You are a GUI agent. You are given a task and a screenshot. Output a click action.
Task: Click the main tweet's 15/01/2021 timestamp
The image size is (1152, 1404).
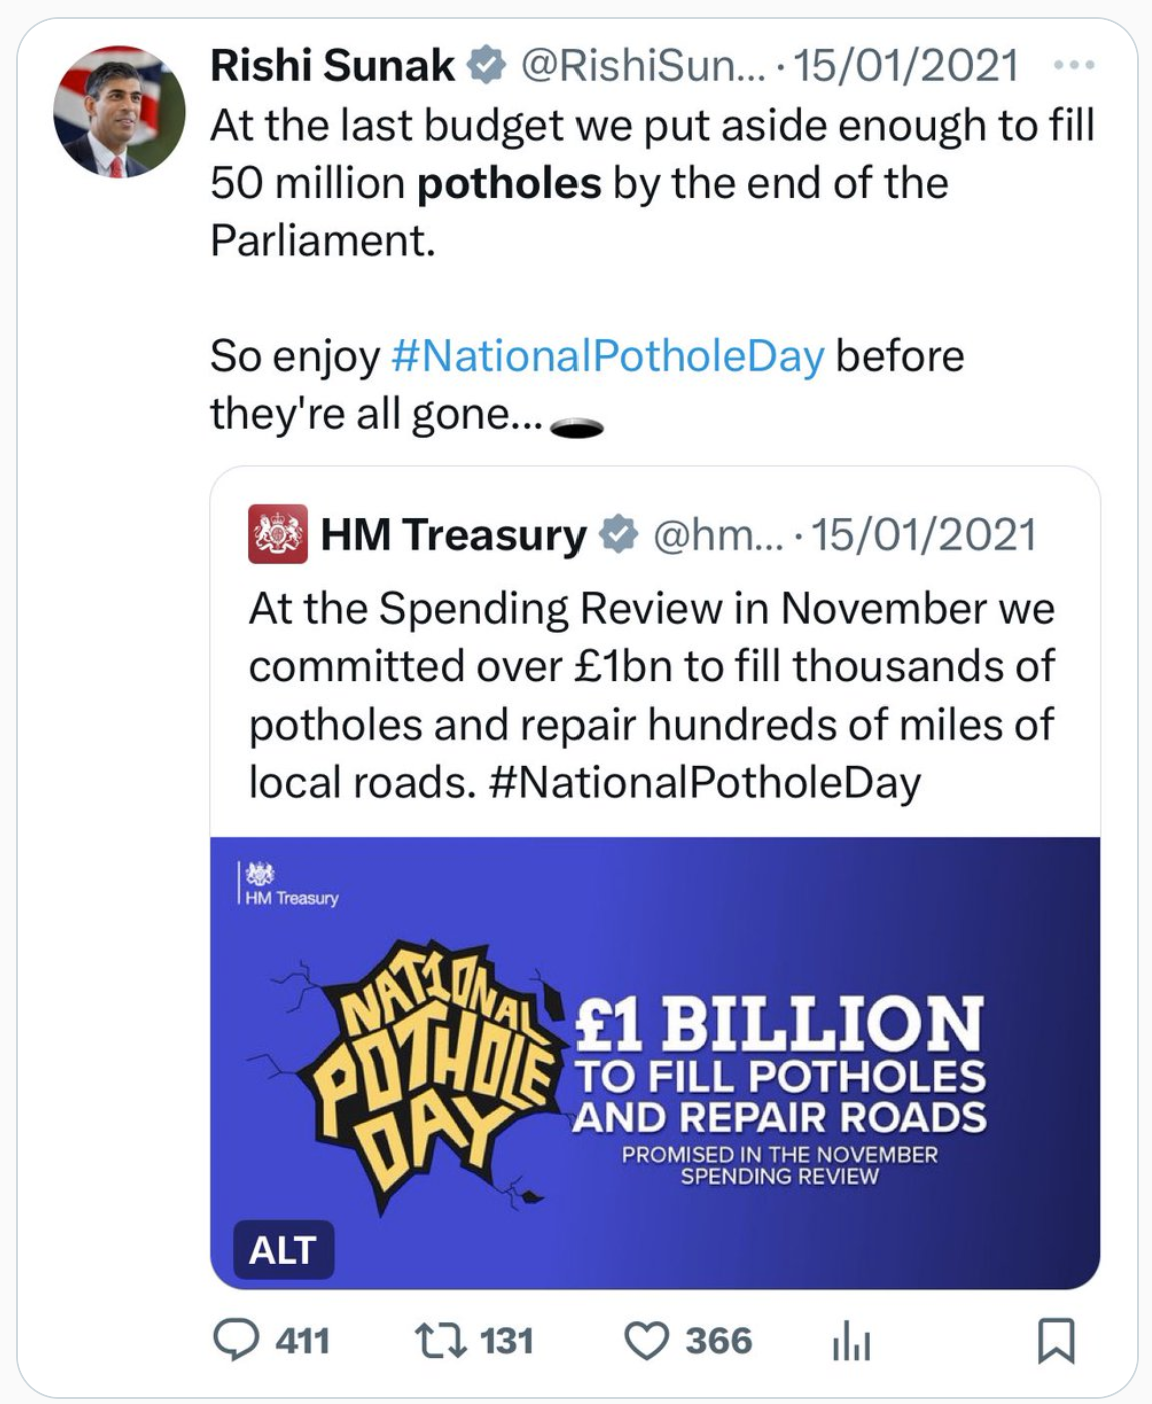(x=906, y=66)
